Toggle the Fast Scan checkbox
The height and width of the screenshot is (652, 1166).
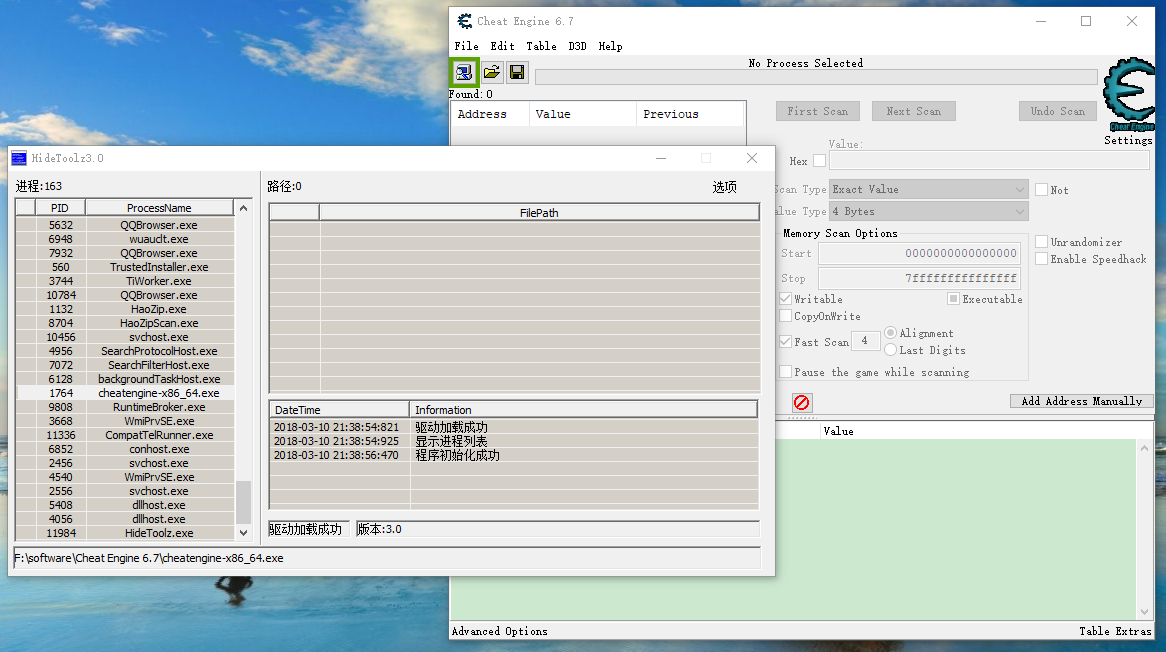pos(785,342)
